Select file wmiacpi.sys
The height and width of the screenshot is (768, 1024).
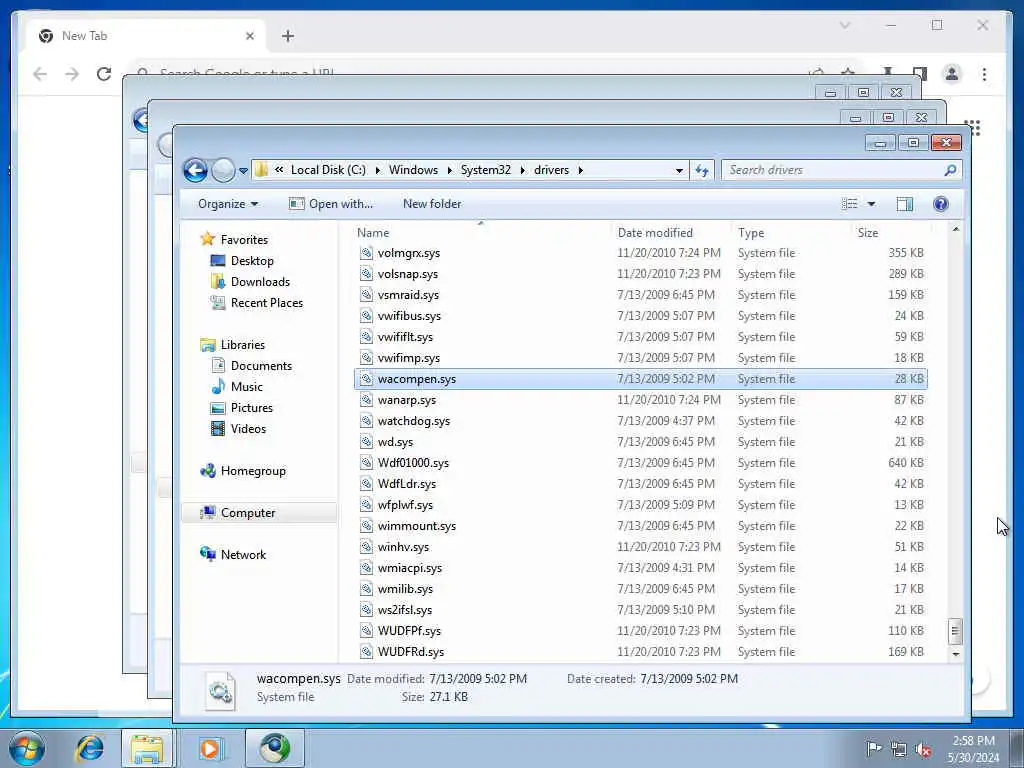[x=409, y=568]
